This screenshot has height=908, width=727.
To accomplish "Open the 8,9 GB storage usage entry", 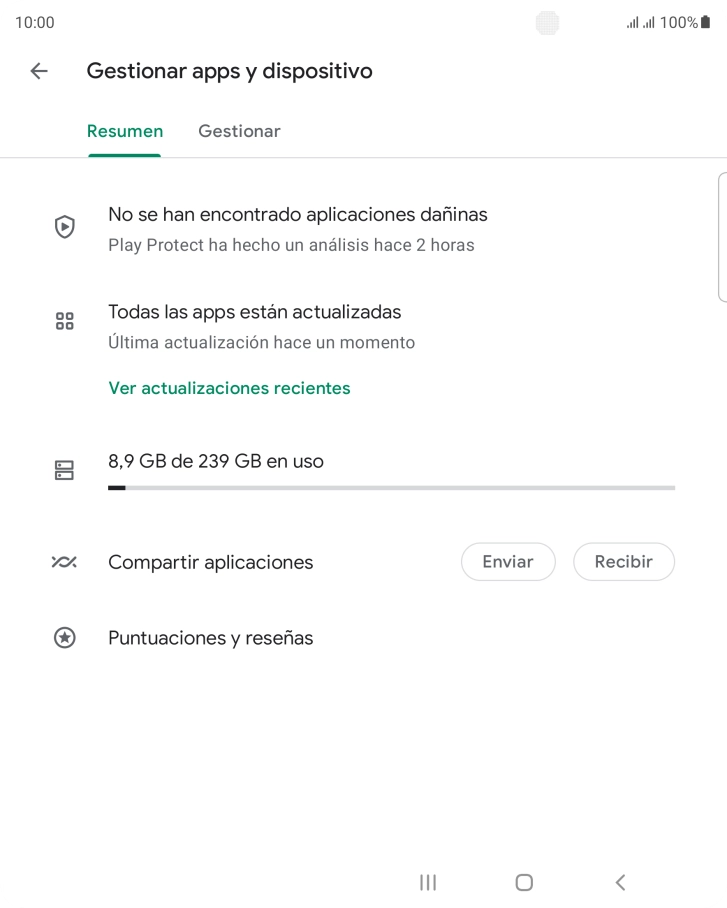I will coord(216,462).
